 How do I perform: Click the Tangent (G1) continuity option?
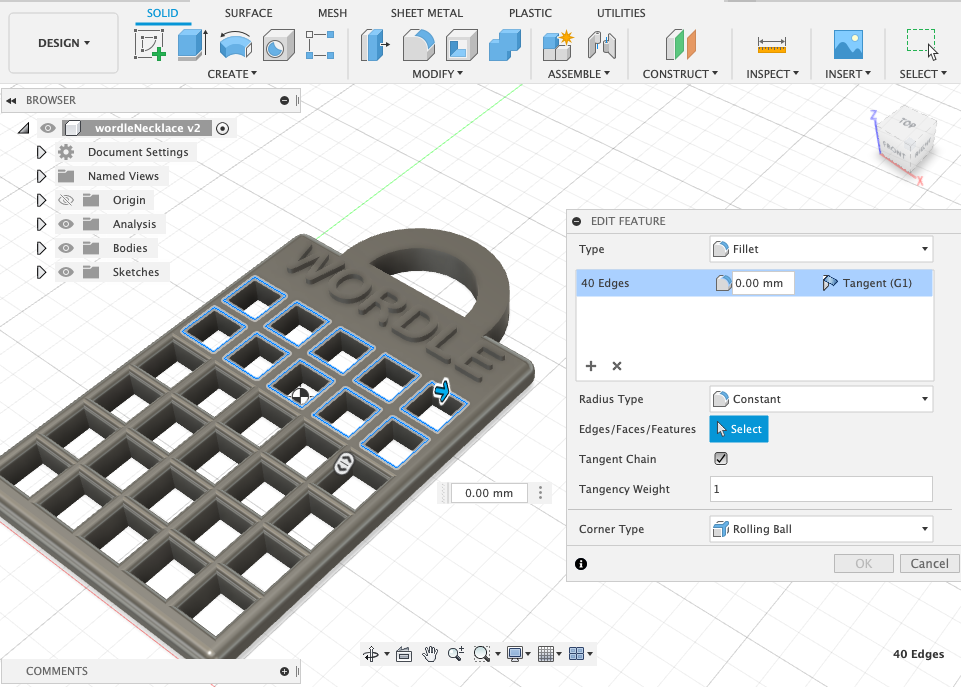[867, 283]
